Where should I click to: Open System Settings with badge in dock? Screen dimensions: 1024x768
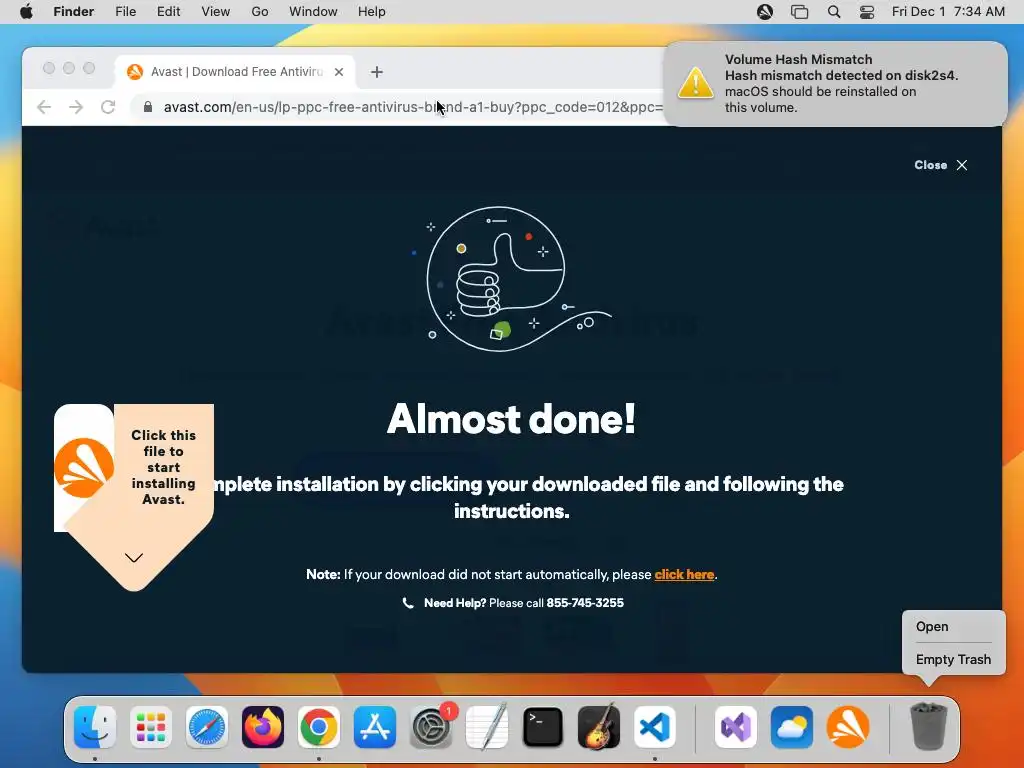point(431,727)
